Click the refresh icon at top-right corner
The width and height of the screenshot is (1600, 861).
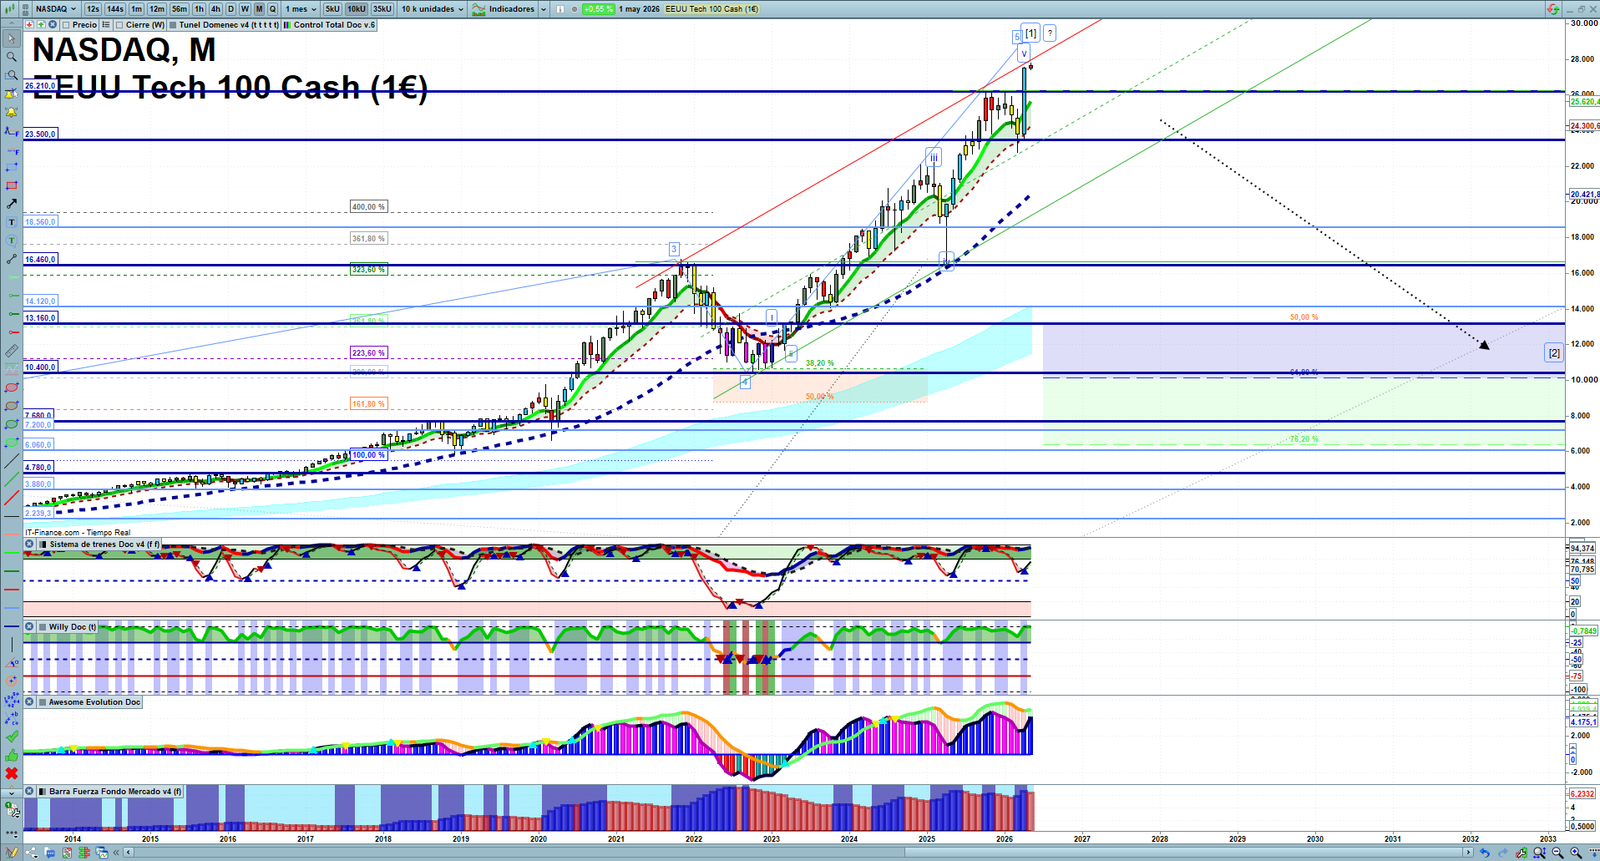[x=1553, y=9]
